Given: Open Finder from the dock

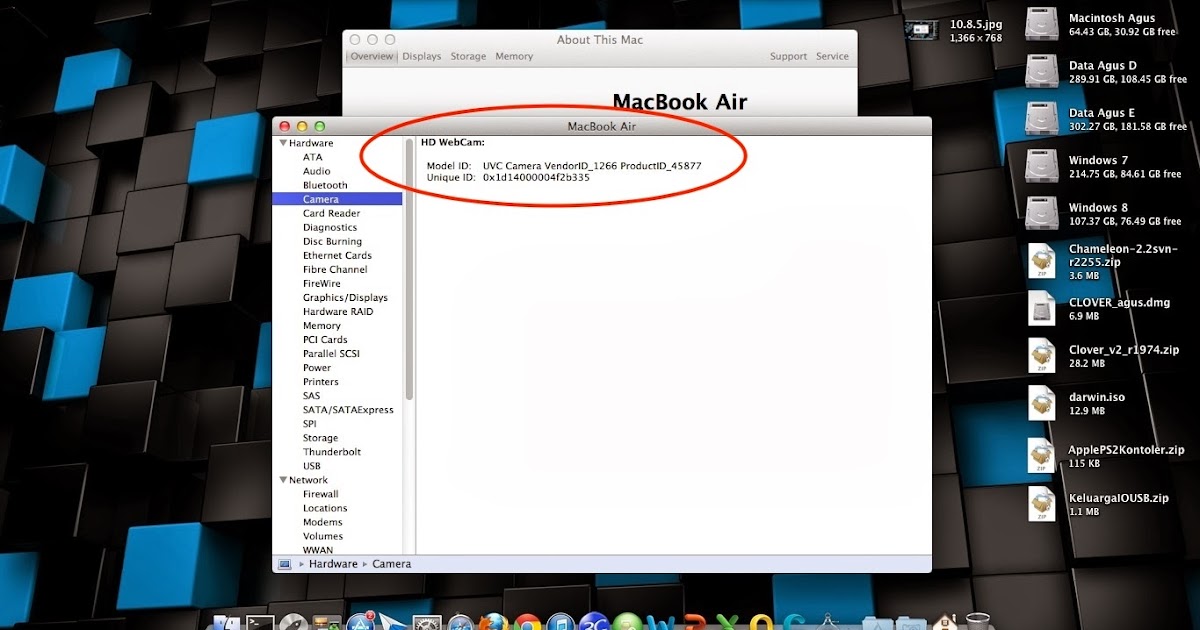Looking at the screenshot, I should coord(226,621).
